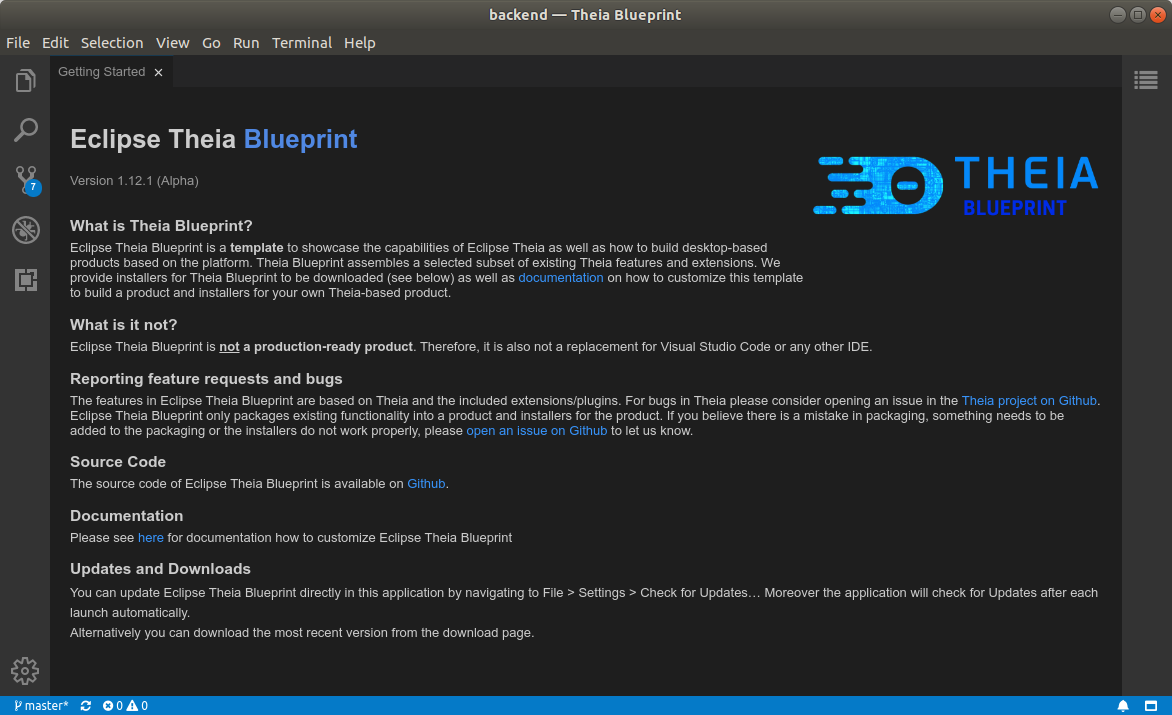Open the File menu

pos(18,43)
